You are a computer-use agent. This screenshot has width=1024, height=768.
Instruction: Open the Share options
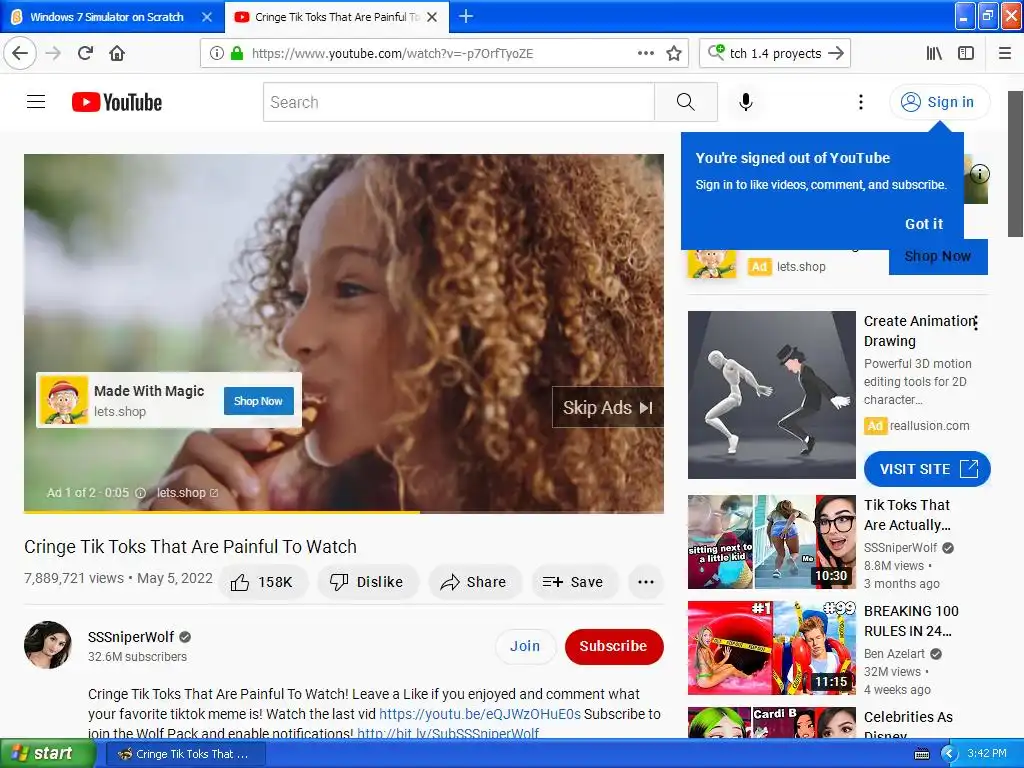tap(474, 582)
